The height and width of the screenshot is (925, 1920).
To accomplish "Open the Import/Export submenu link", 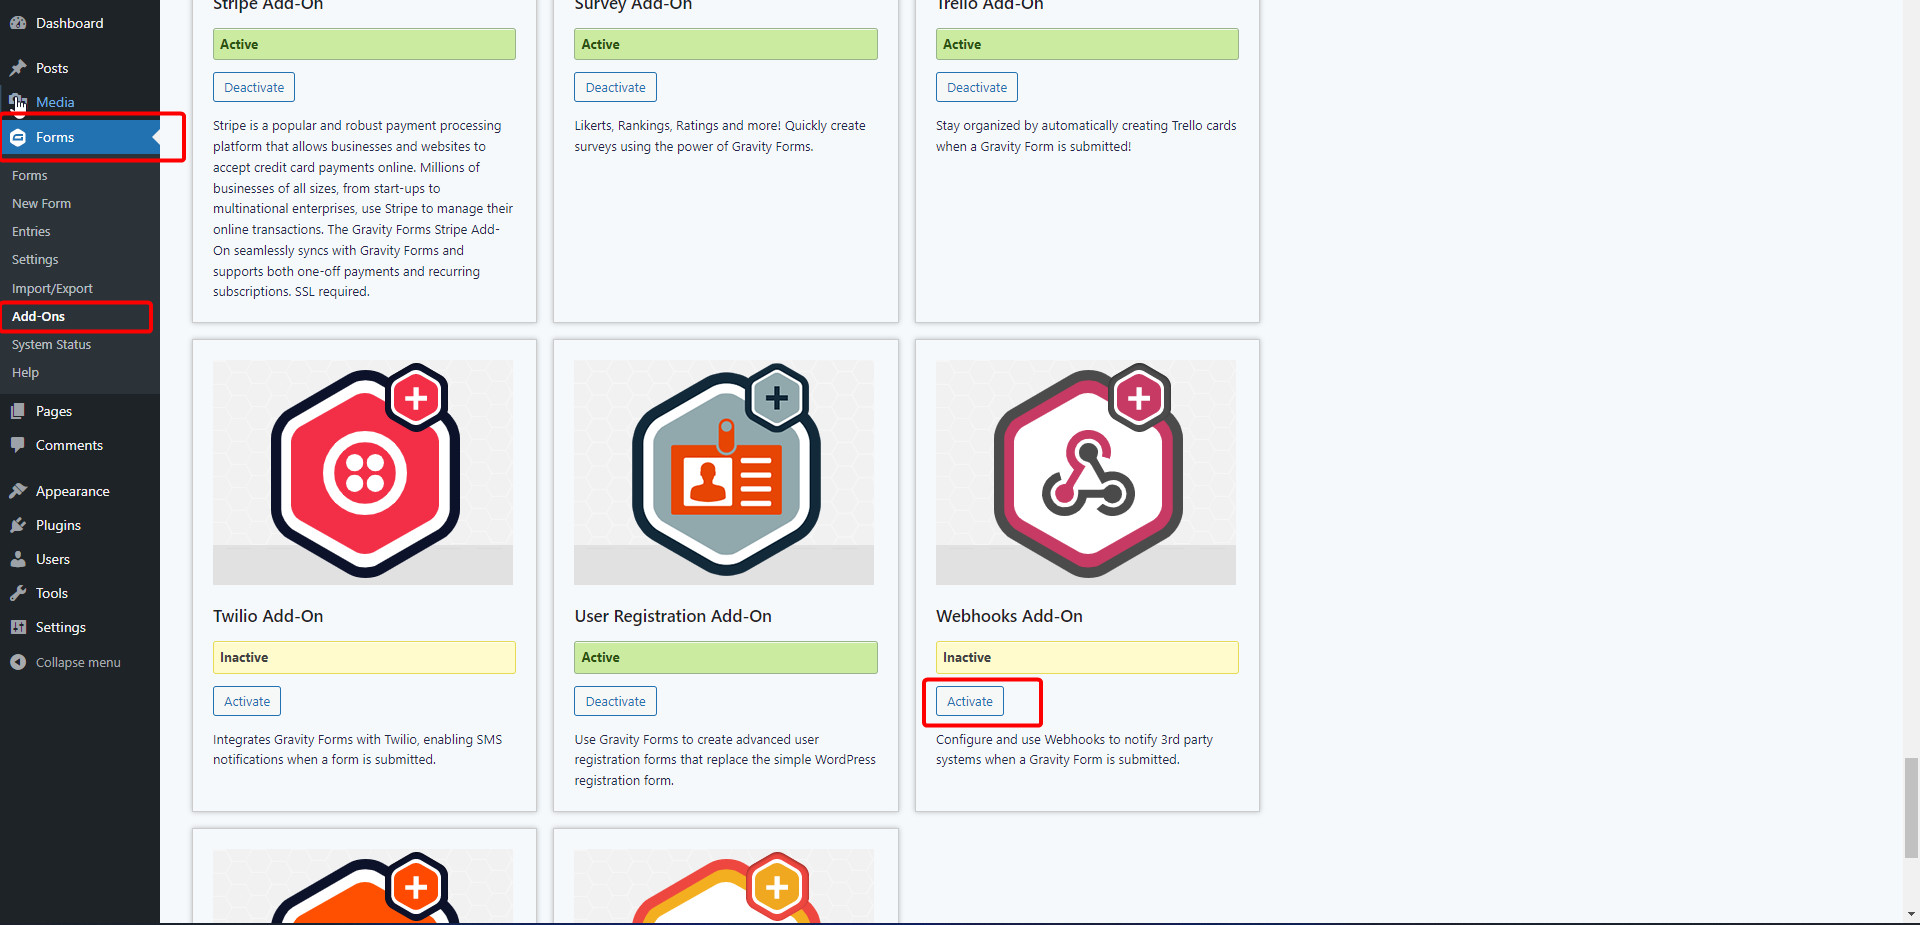I will point(52,288).
